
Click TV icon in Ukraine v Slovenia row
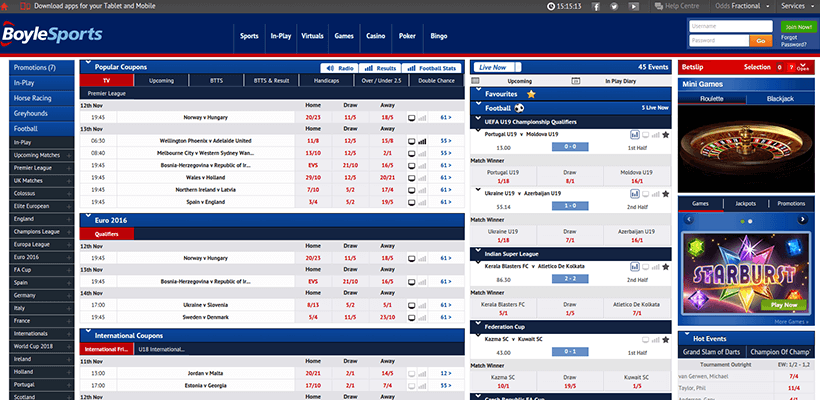click(x=412, y=305)
